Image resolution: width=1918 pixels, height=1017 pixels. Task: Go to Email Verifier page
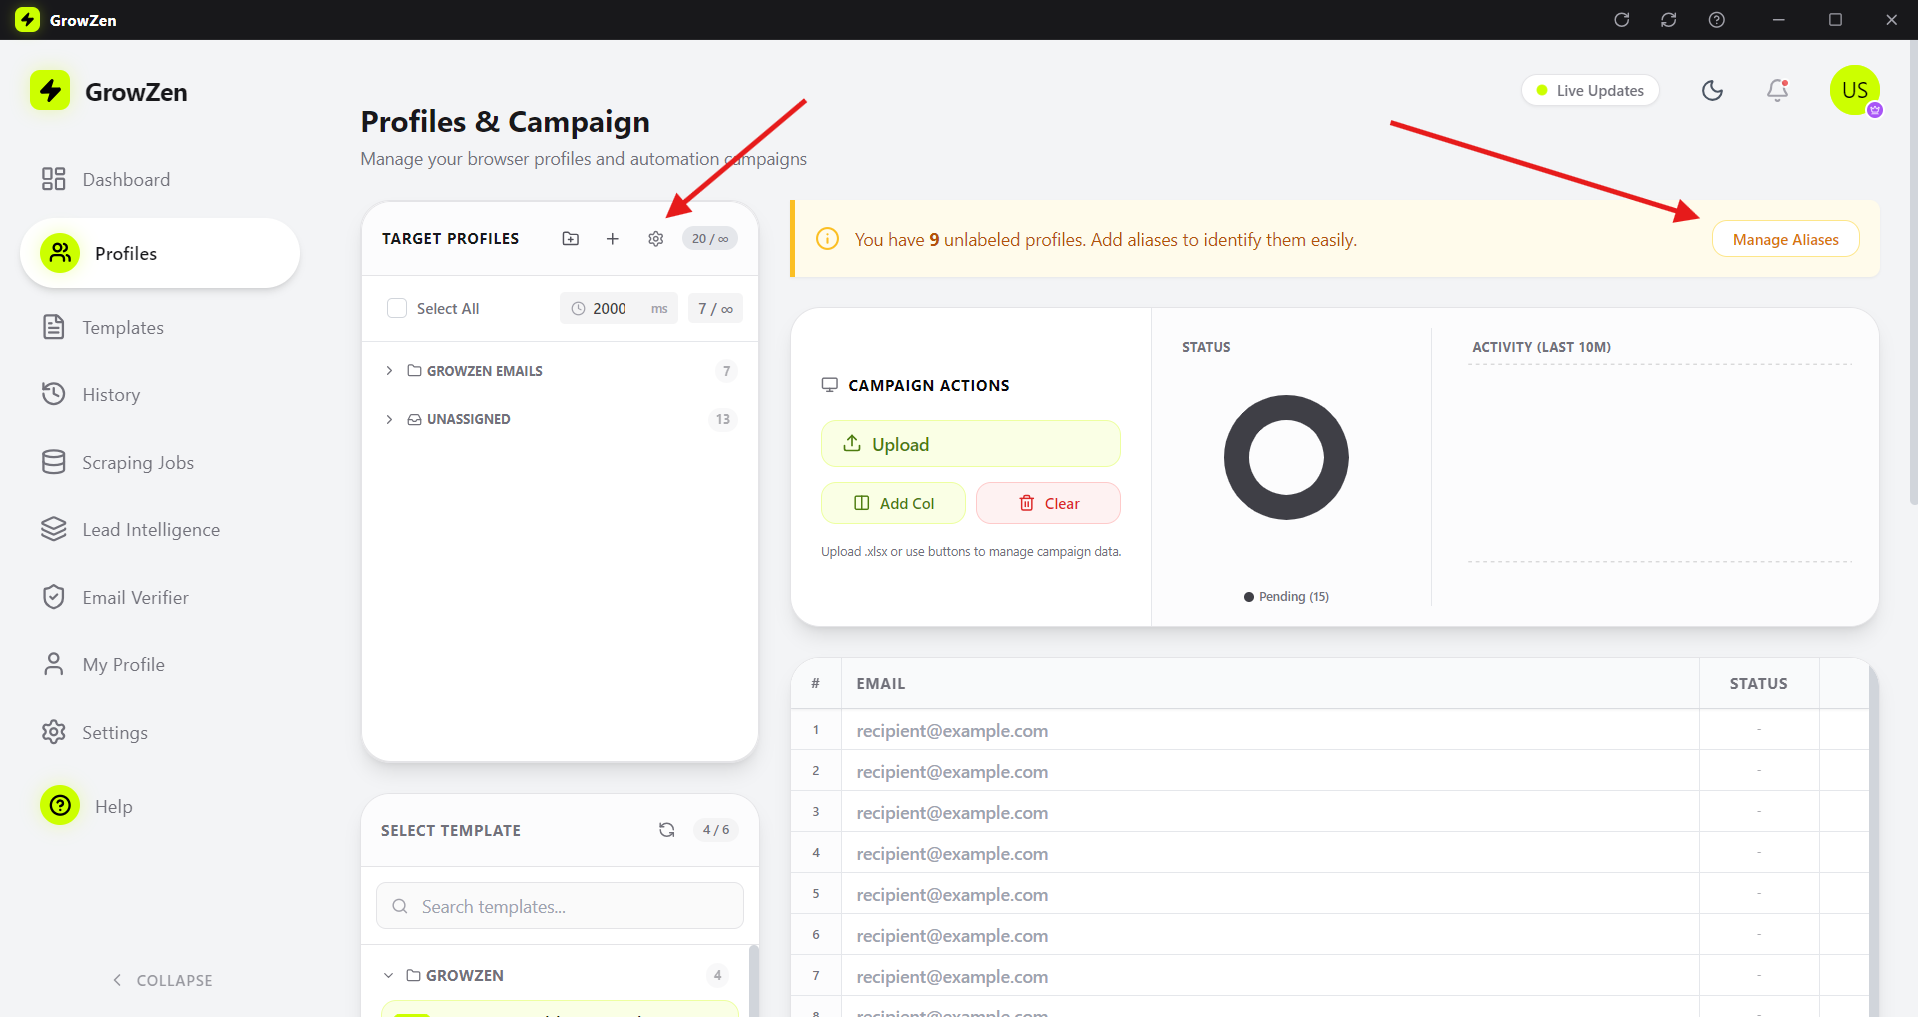135,598
